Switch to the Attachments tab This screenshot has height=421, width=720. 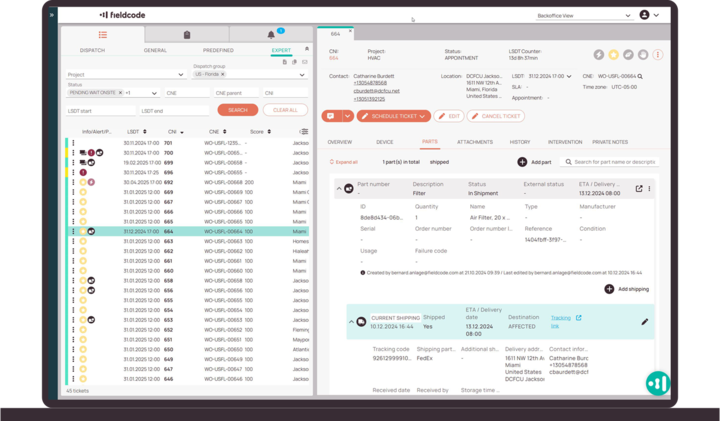[475, 142]
